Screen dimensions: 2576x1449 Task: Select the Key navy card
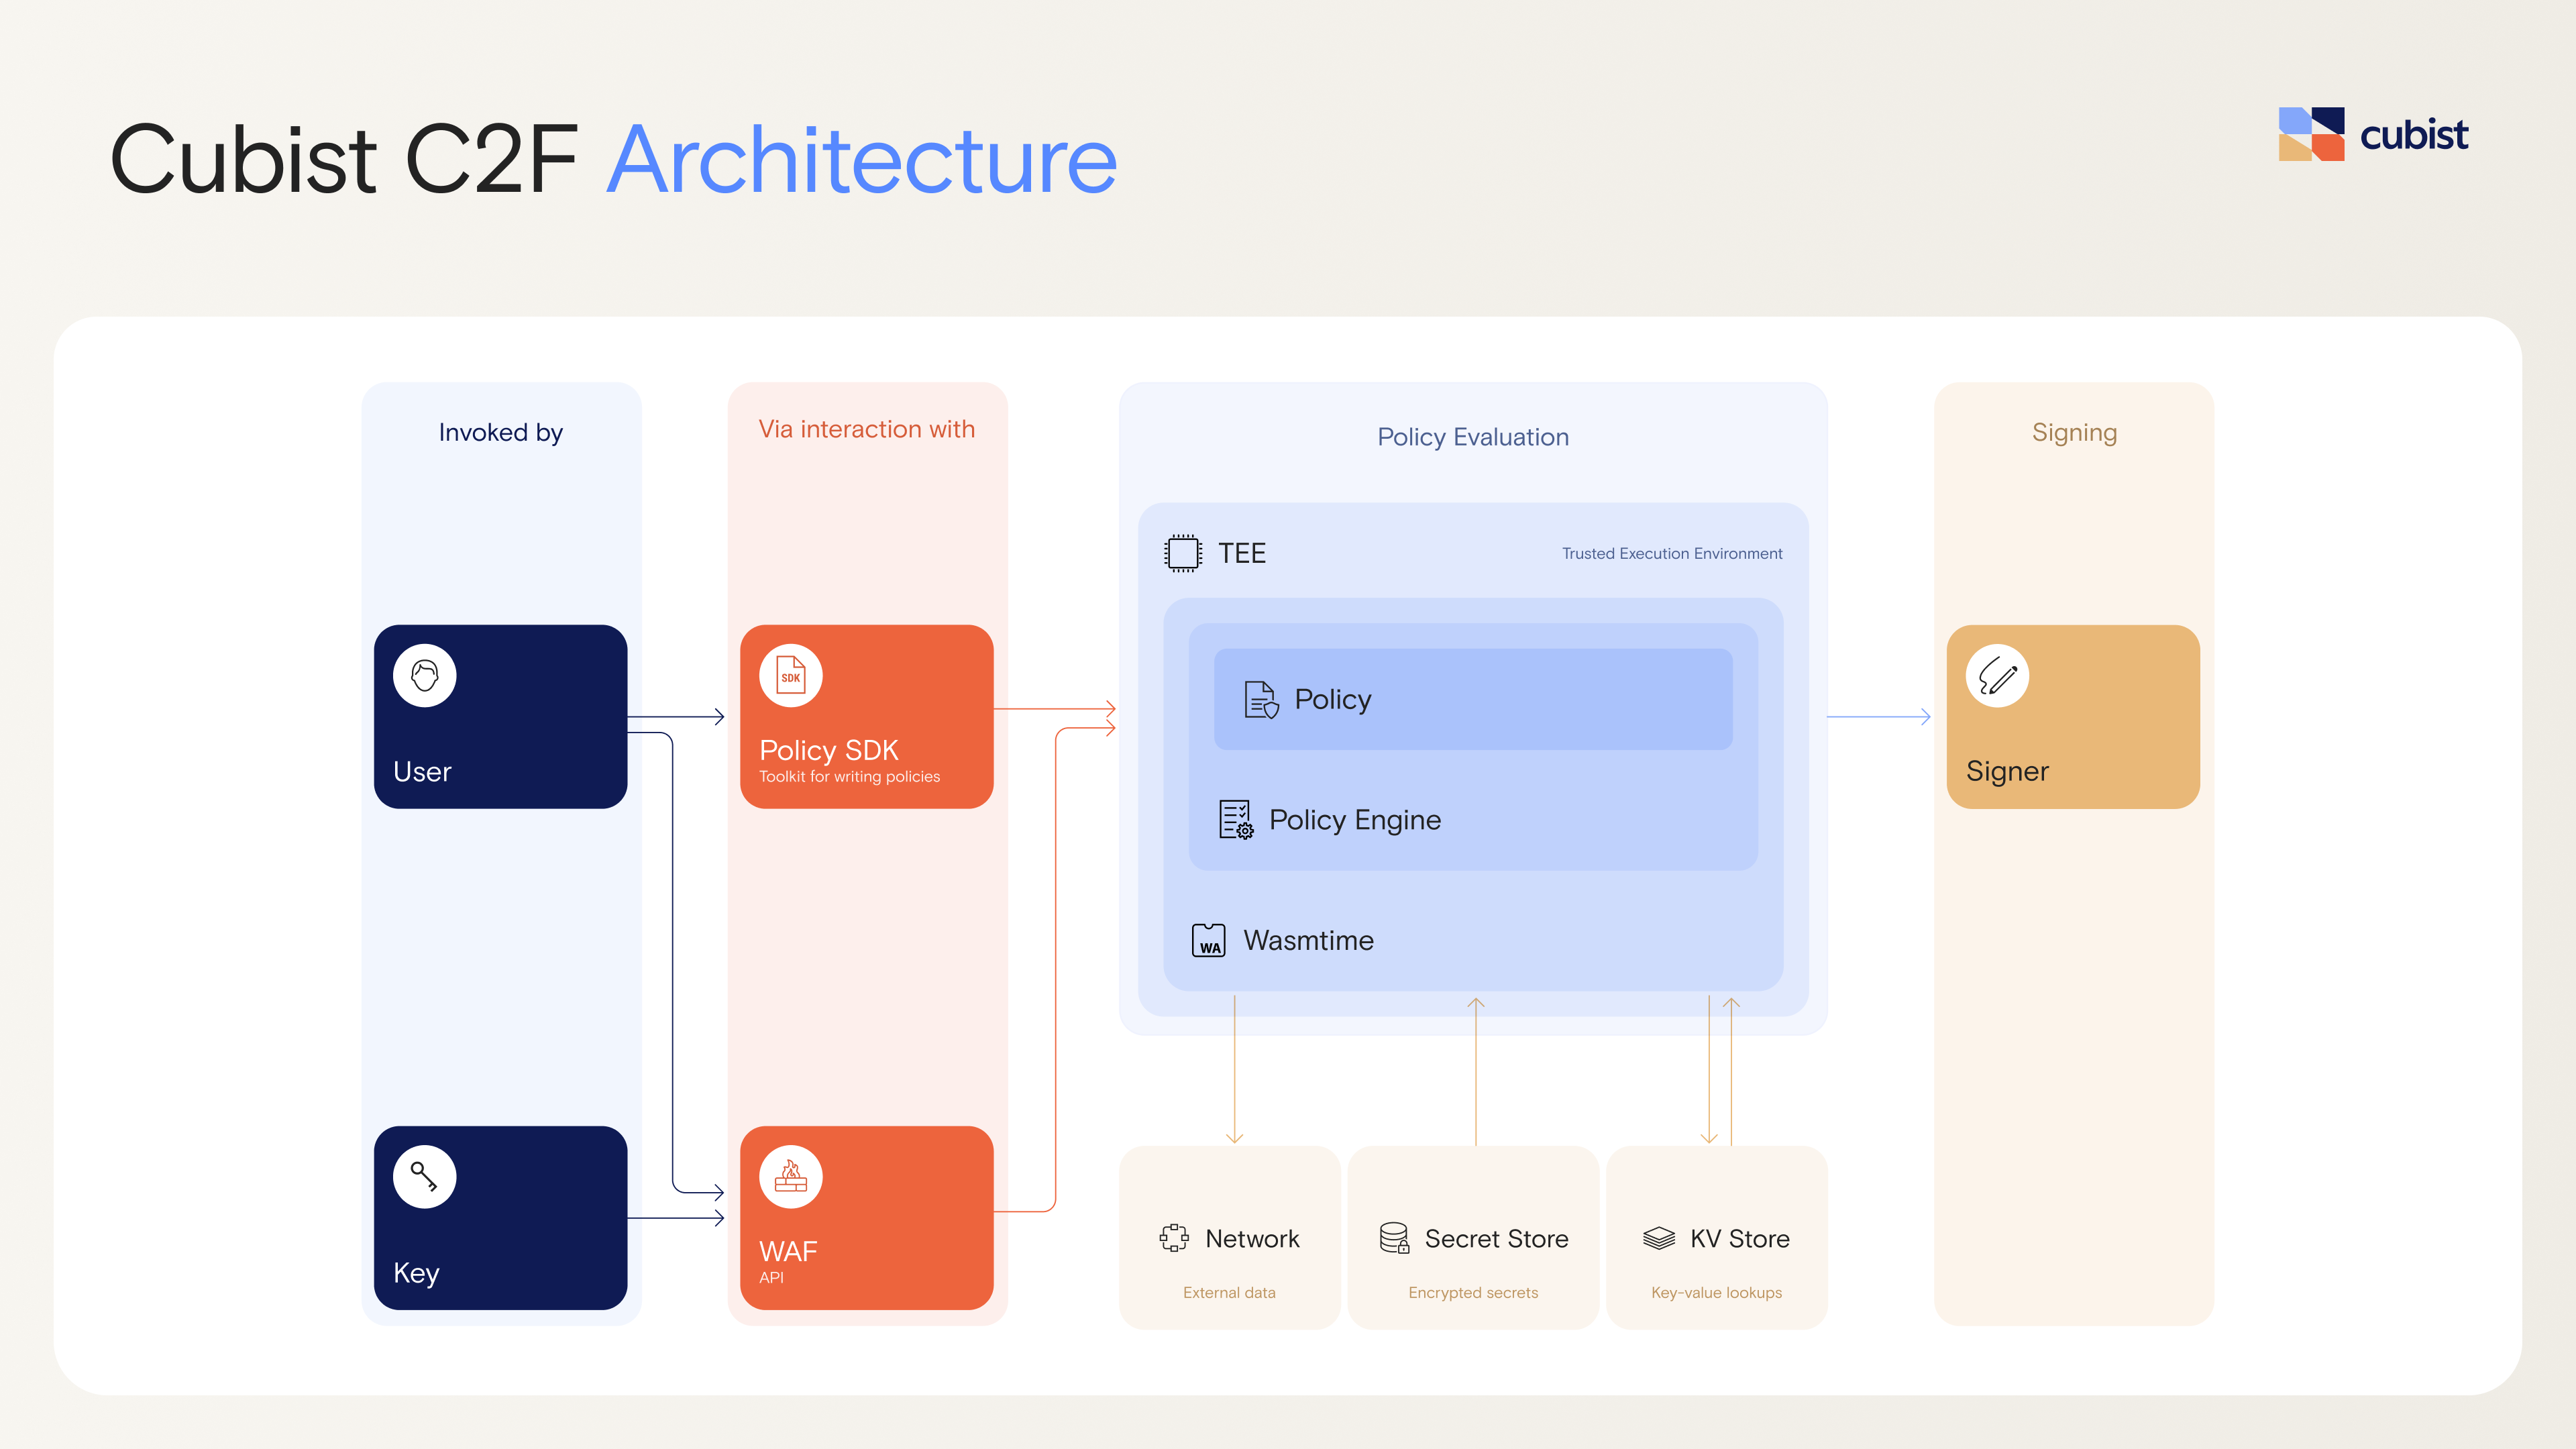500,1217
